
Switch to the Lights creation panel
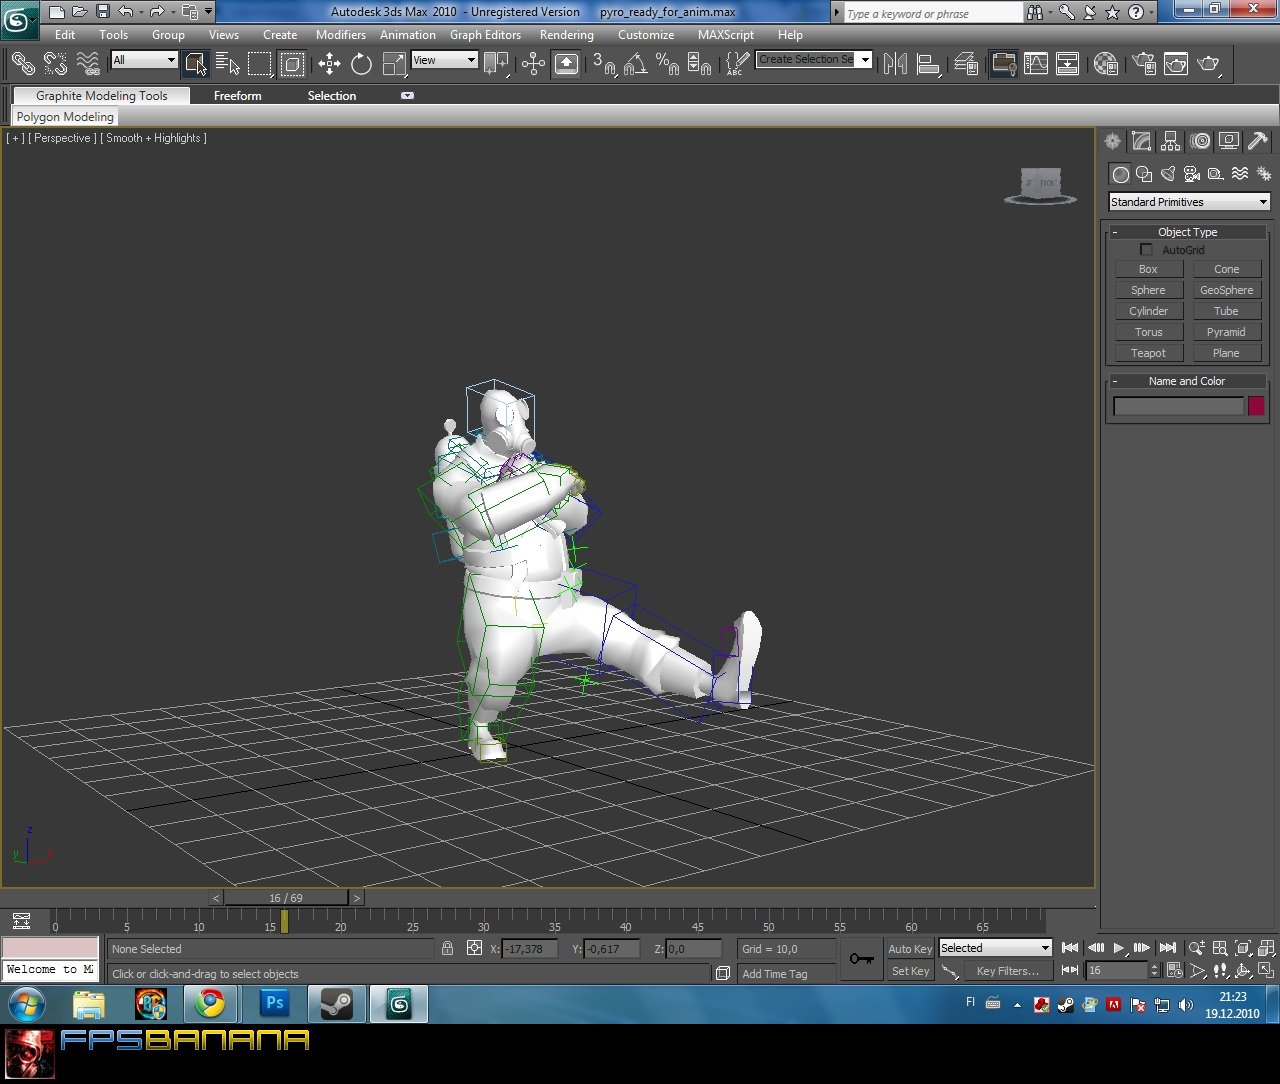1168,174
